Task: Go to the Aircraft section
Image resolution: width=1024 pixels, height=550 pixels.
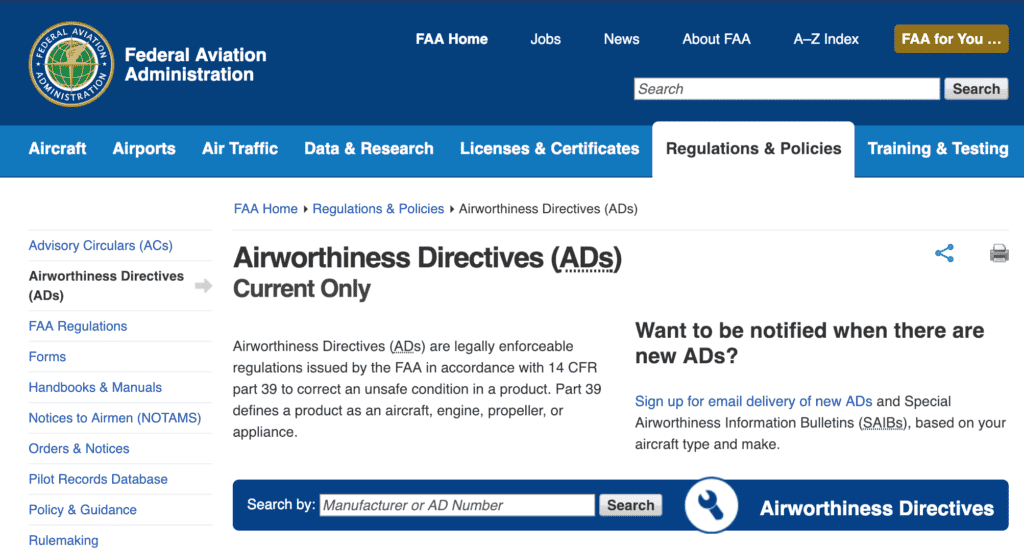Action: point(57,149)
